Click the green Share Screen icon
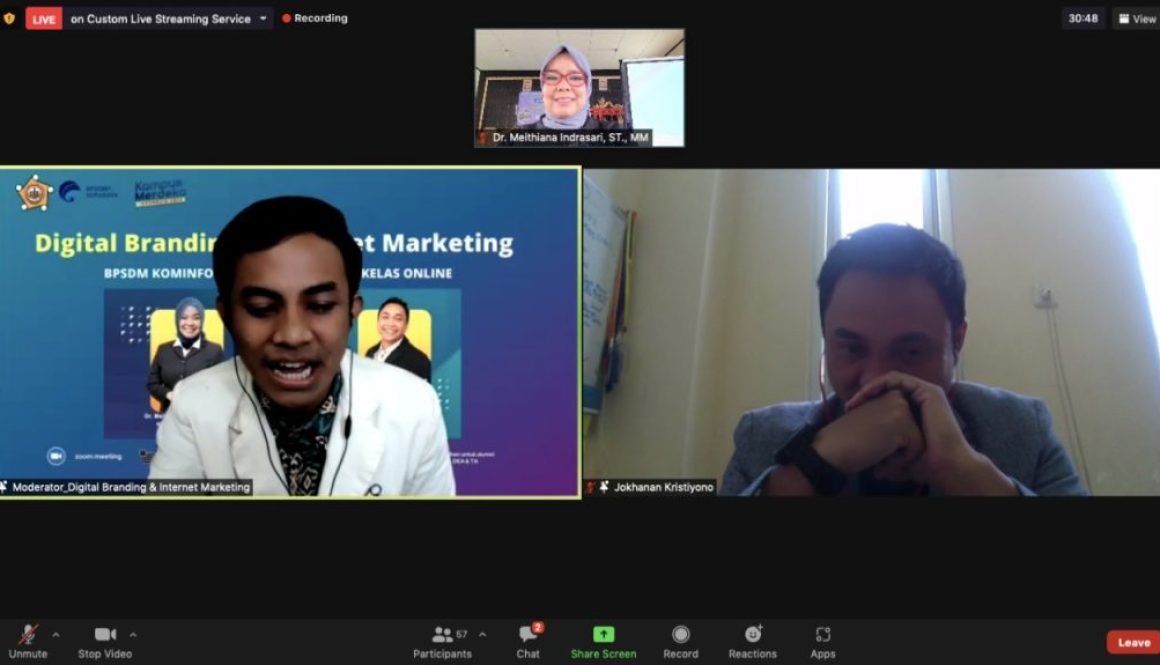The image size is (1160, 665). (x=603, y=634)
